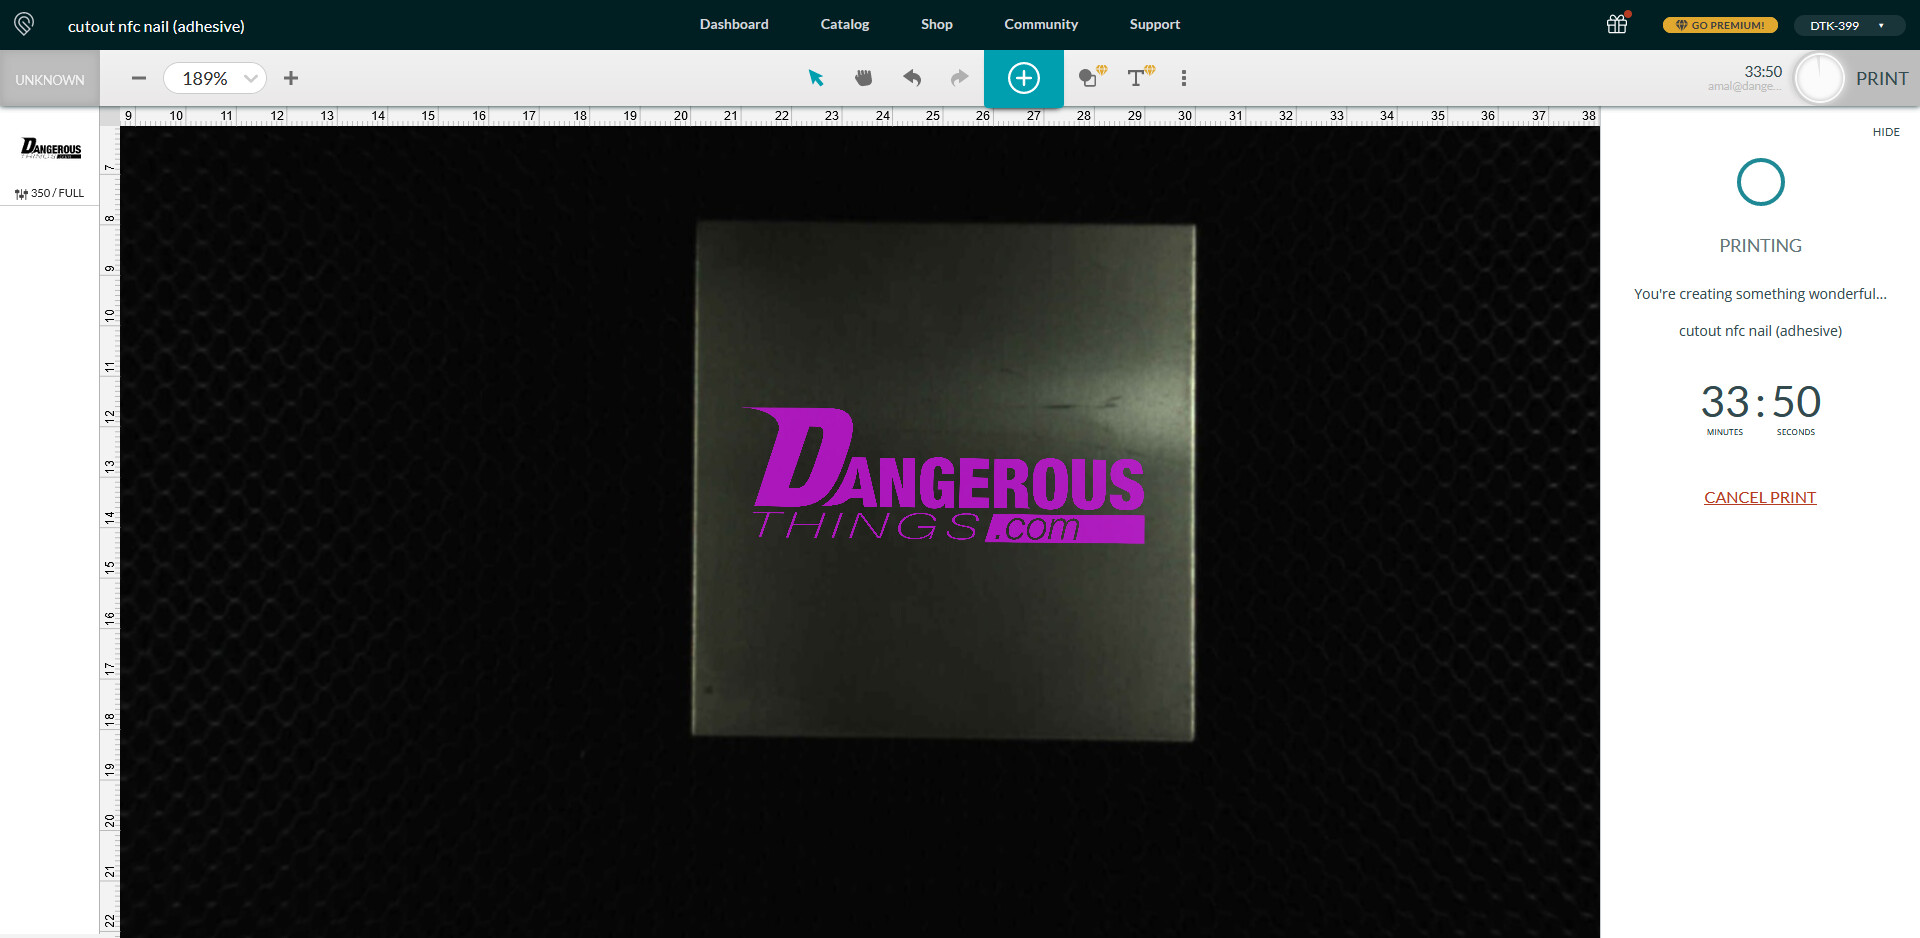
Task: Open the premium shapes tool
Action: click(x=1092, y=77)
